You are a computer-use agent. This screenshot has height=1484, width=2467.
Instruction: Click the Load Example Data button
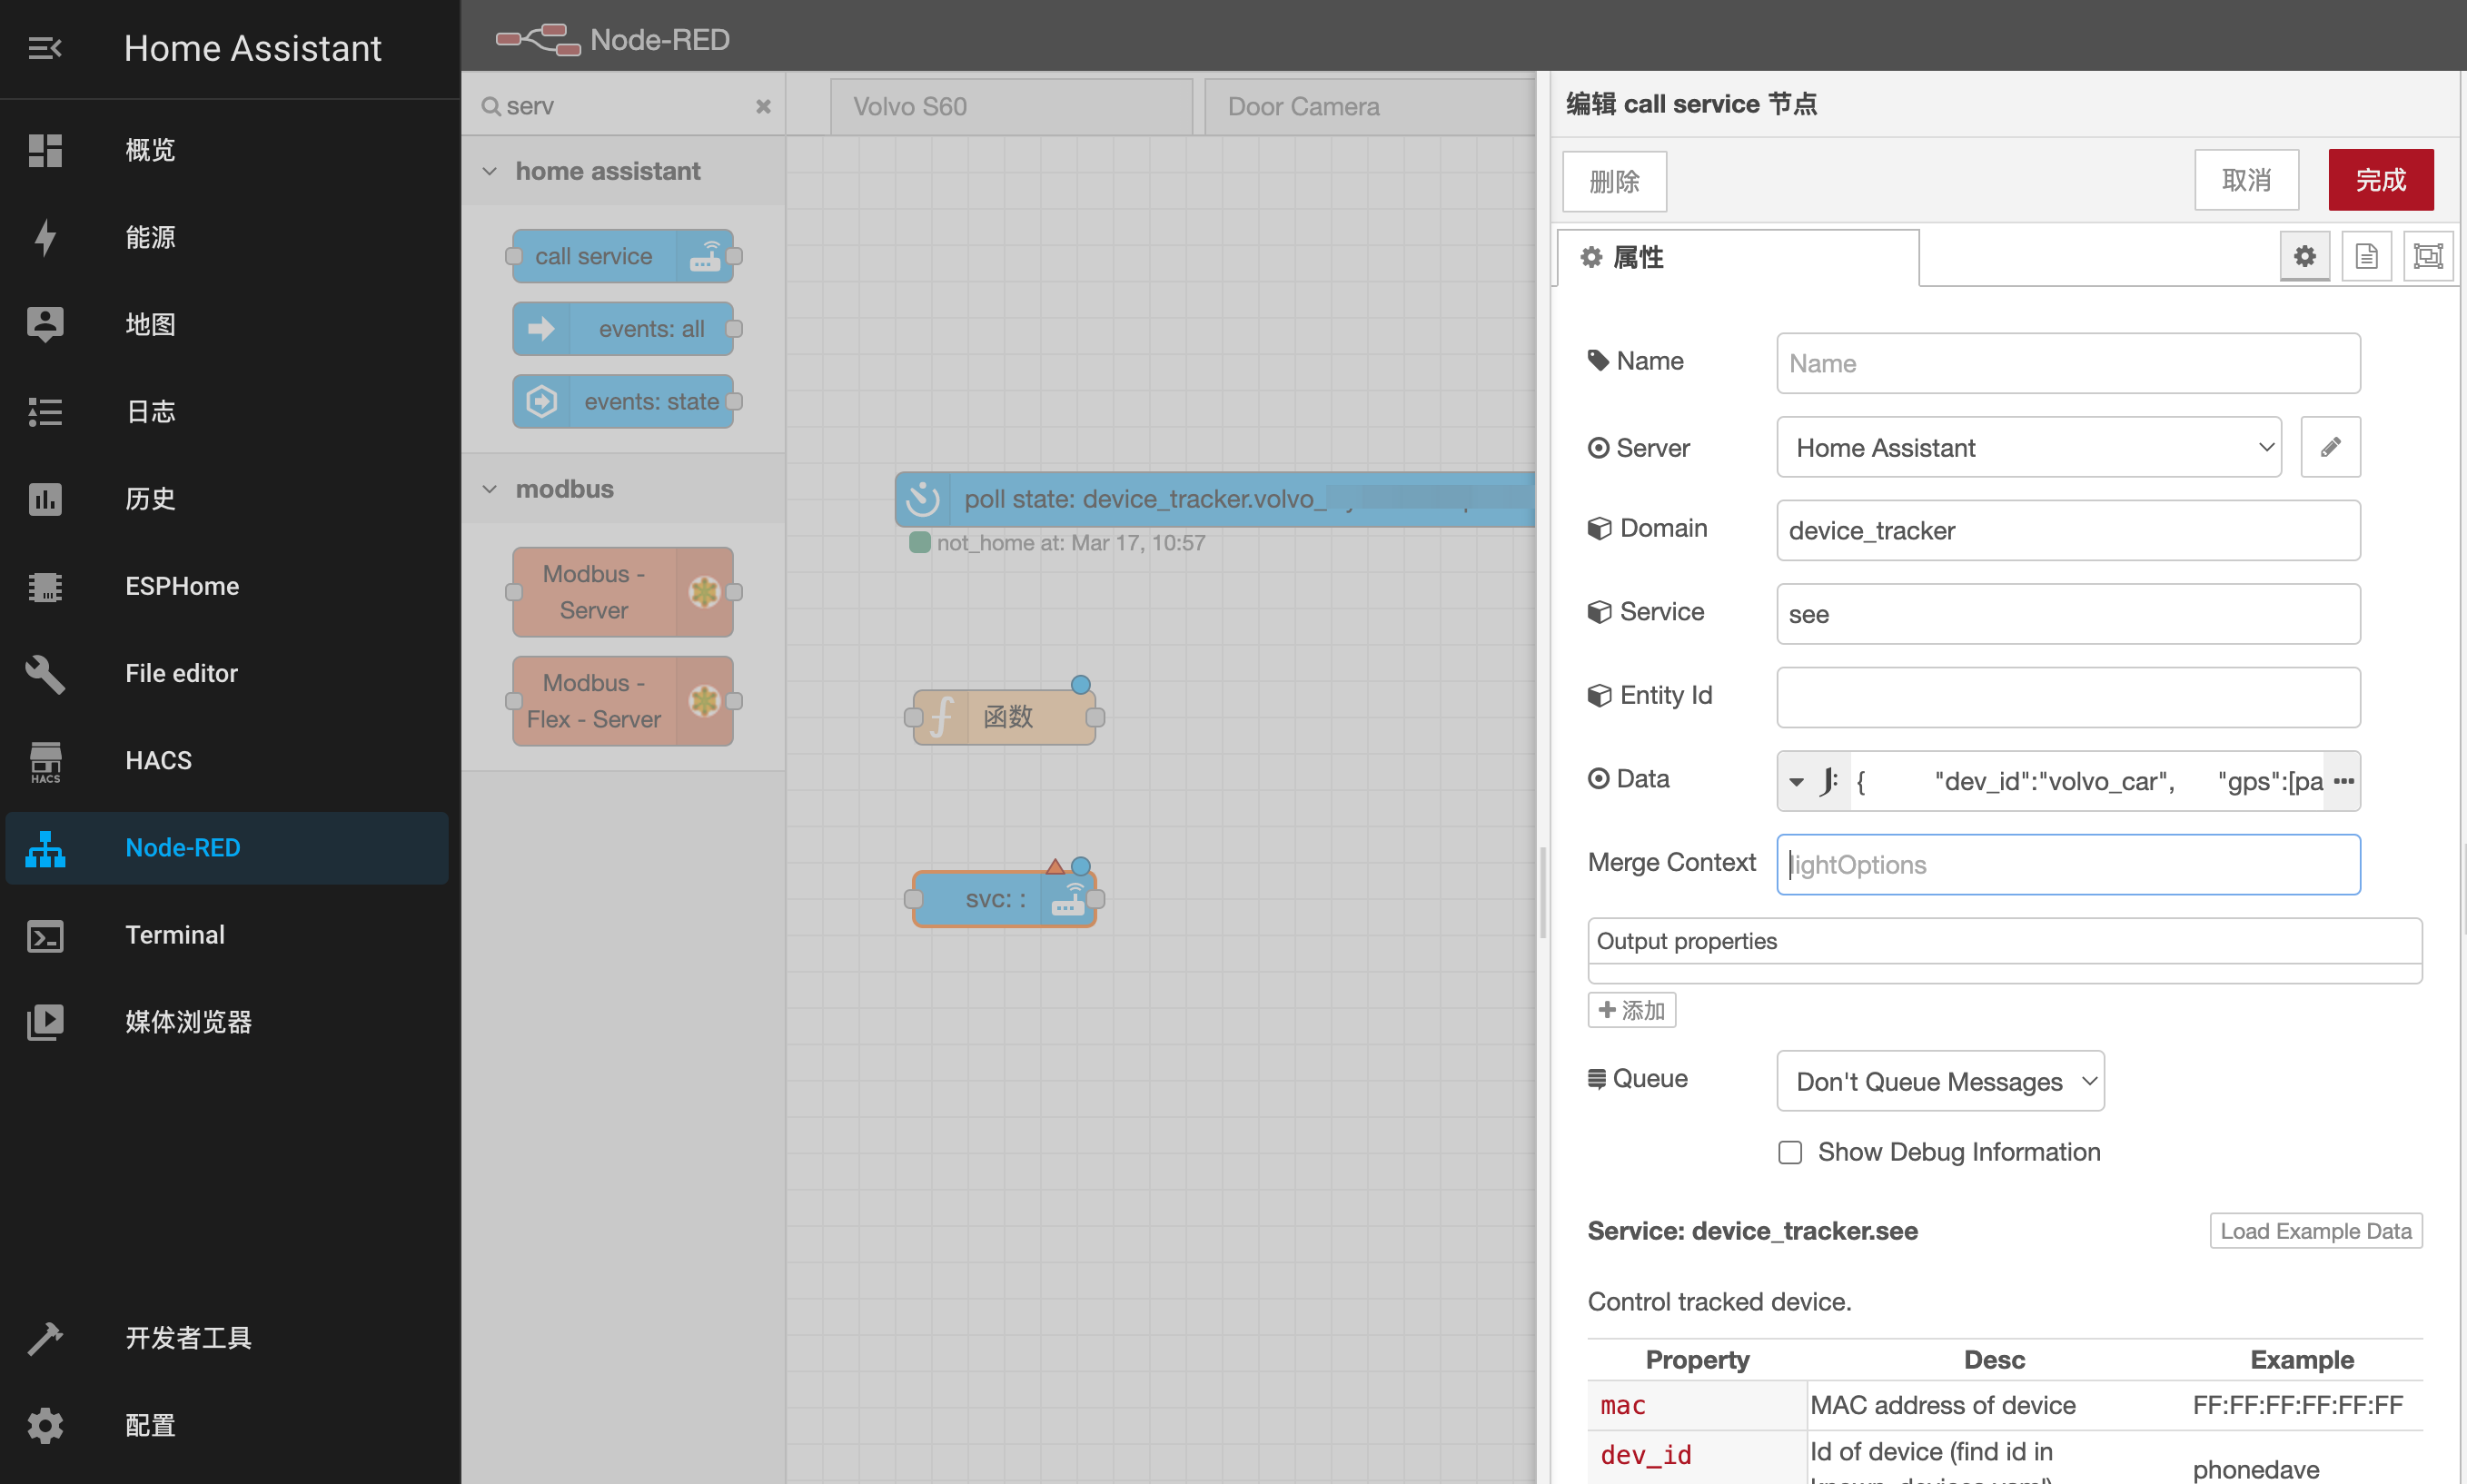tap(2315, 1231)
